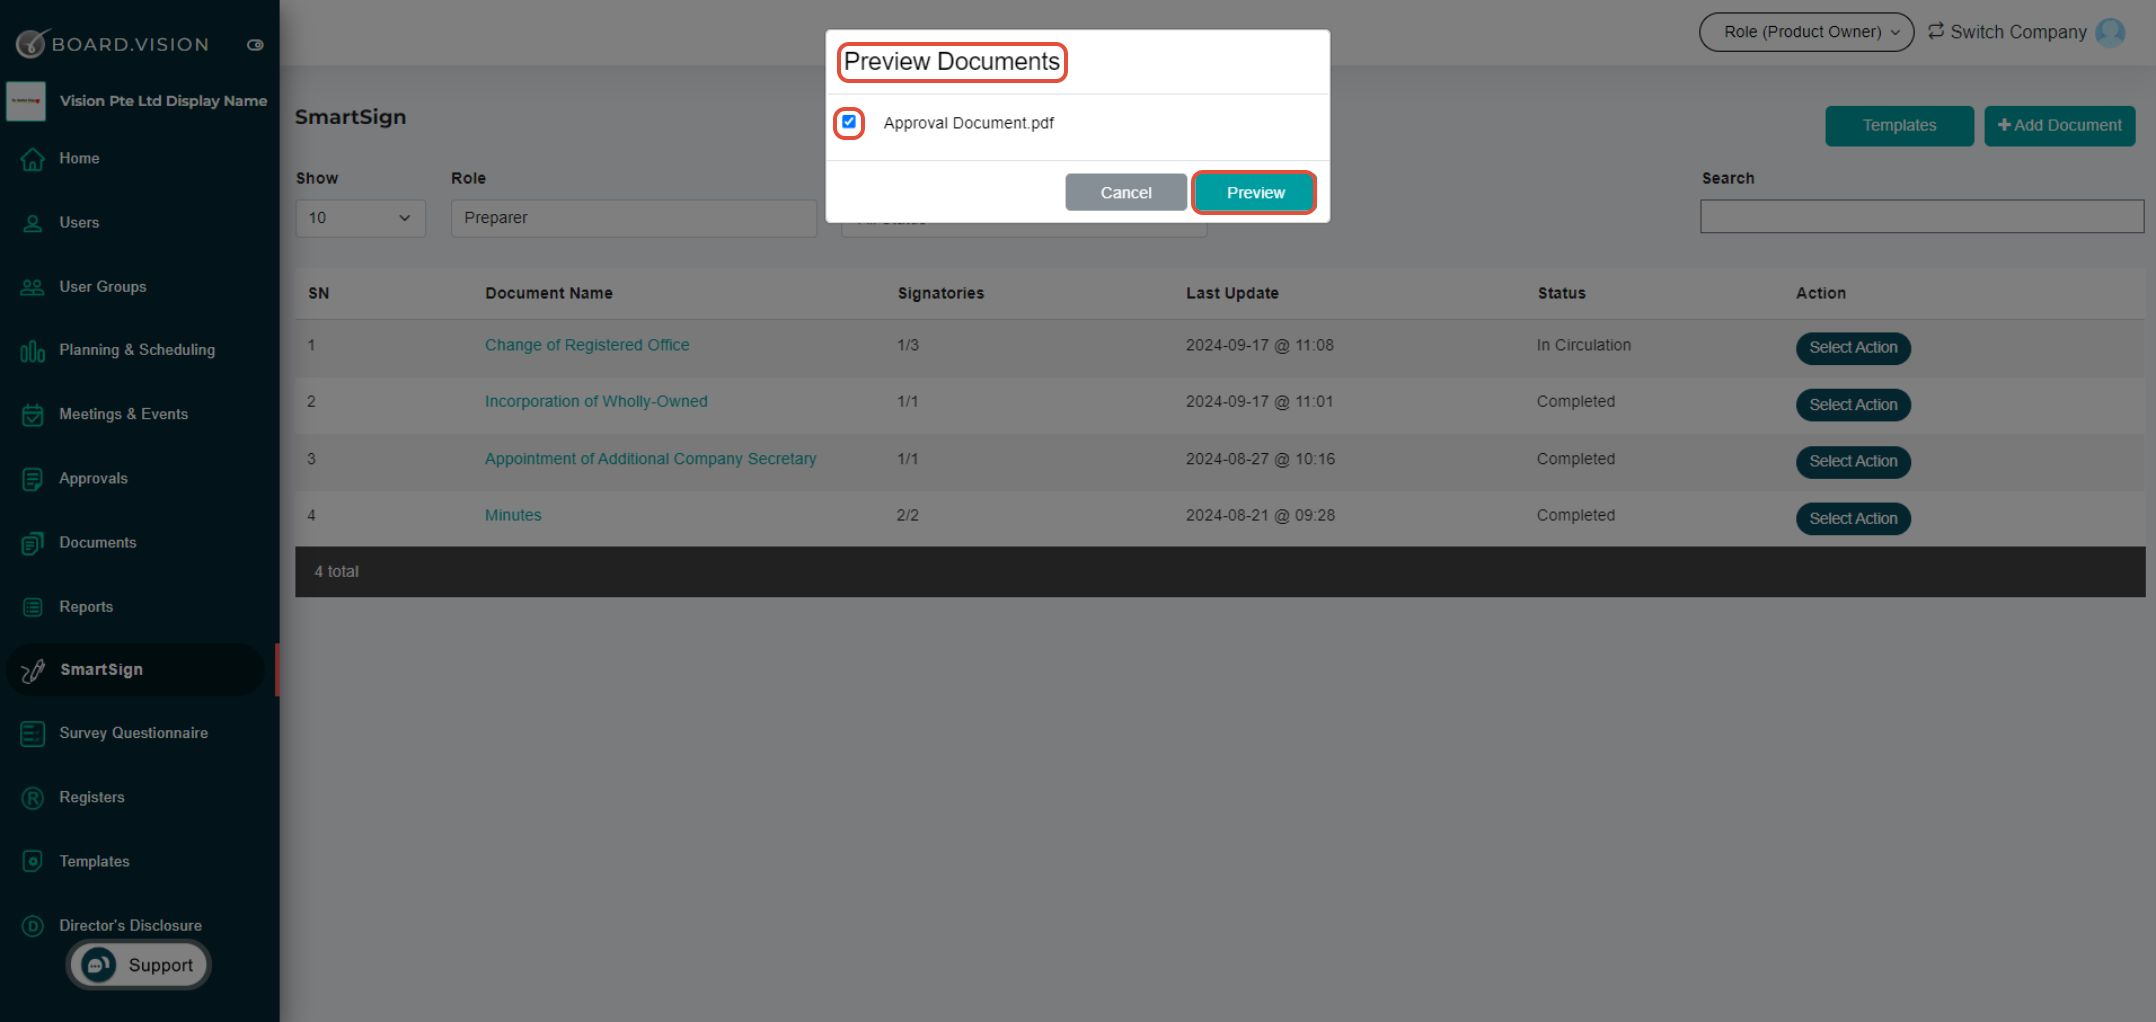Image resolution: width=2156 pixels, height=1022 pixels.
Task: Click the Approval Document.pdf file name
Action: [x=969, y=123]
